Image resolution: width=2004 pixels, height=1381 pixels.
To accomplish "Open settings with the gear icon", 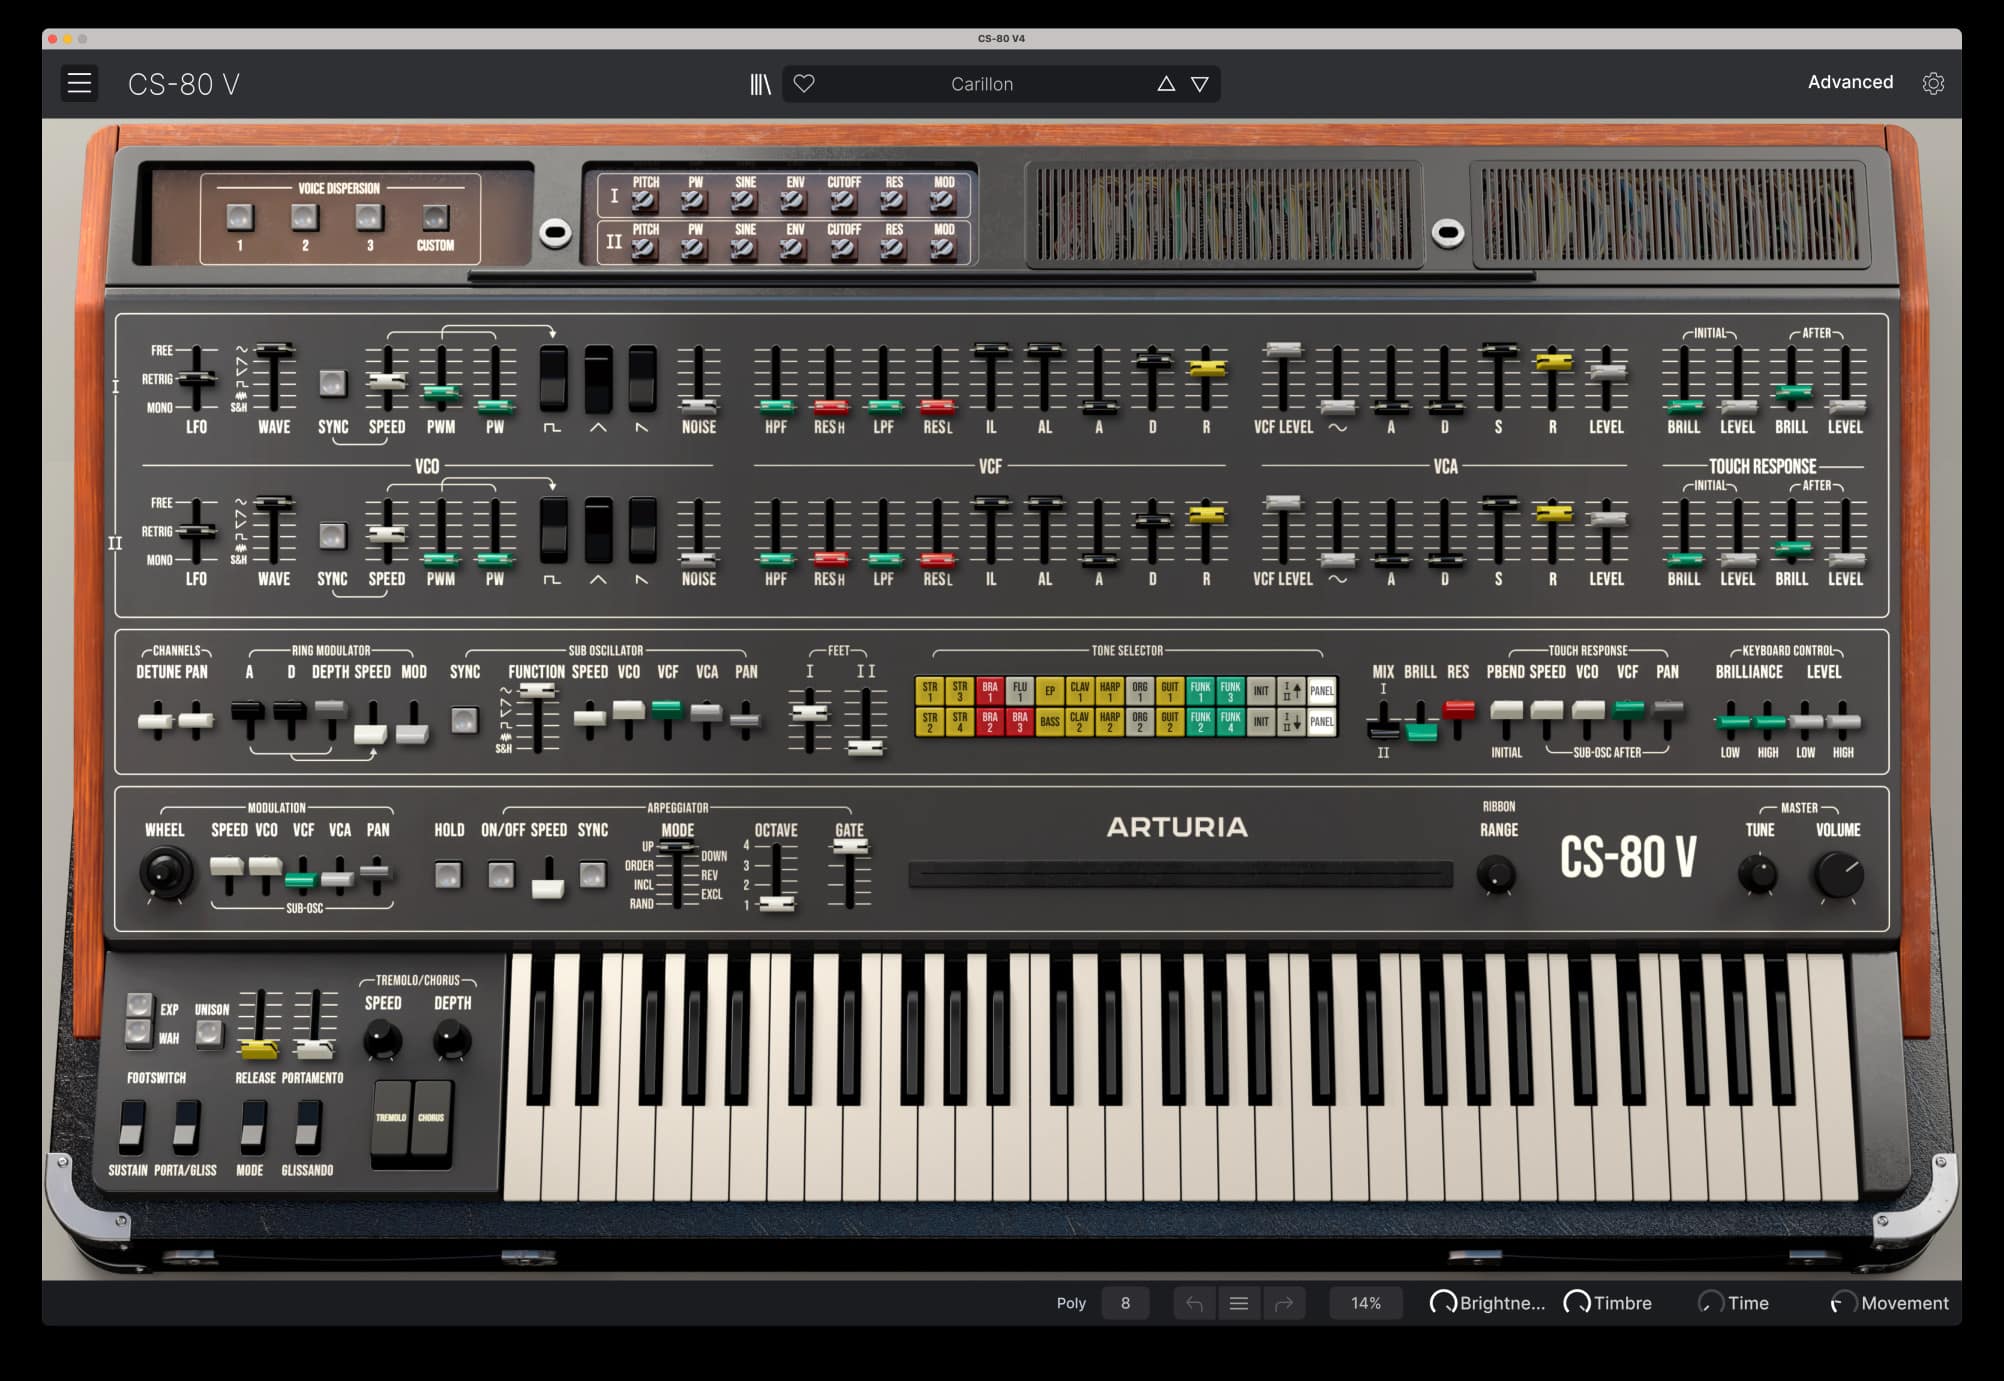I will click(1933, 83).
